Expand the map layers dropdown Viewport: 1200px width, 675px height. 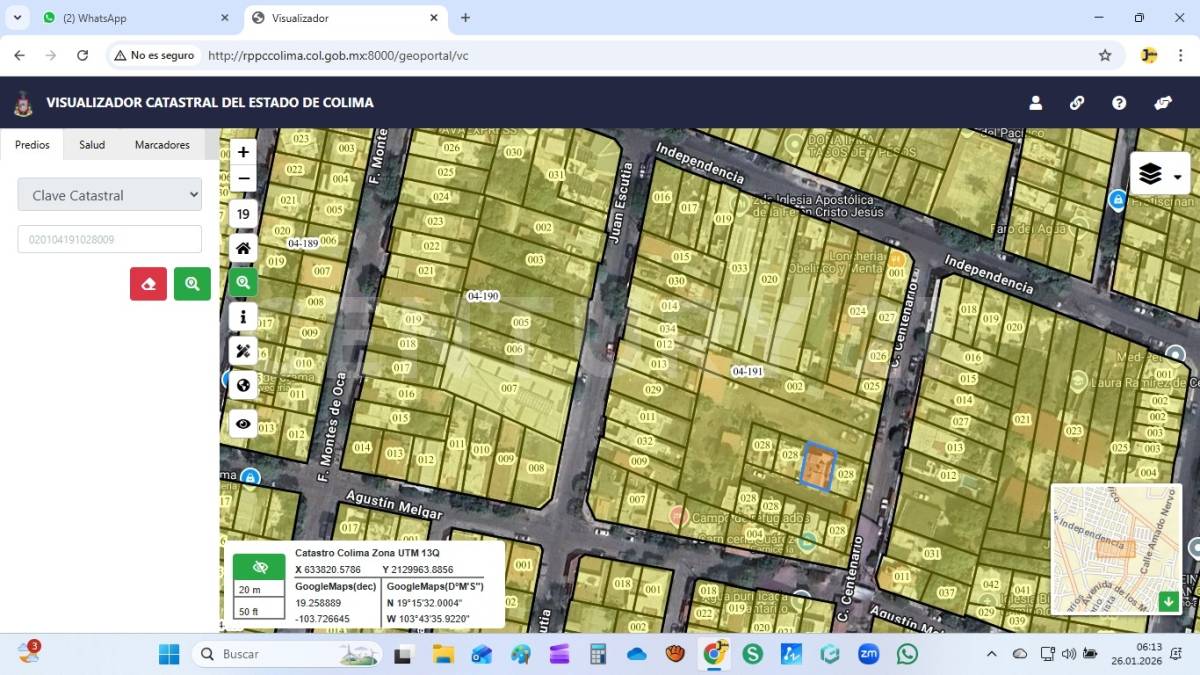[1160, 175]
